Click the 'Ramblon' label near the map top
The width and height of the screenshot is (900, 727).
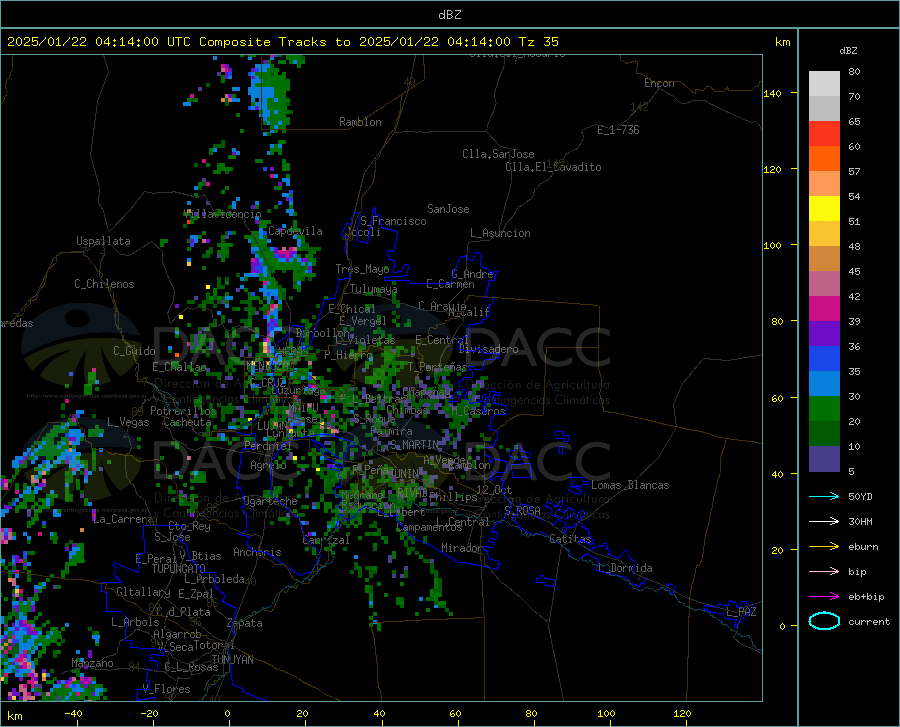360,122
